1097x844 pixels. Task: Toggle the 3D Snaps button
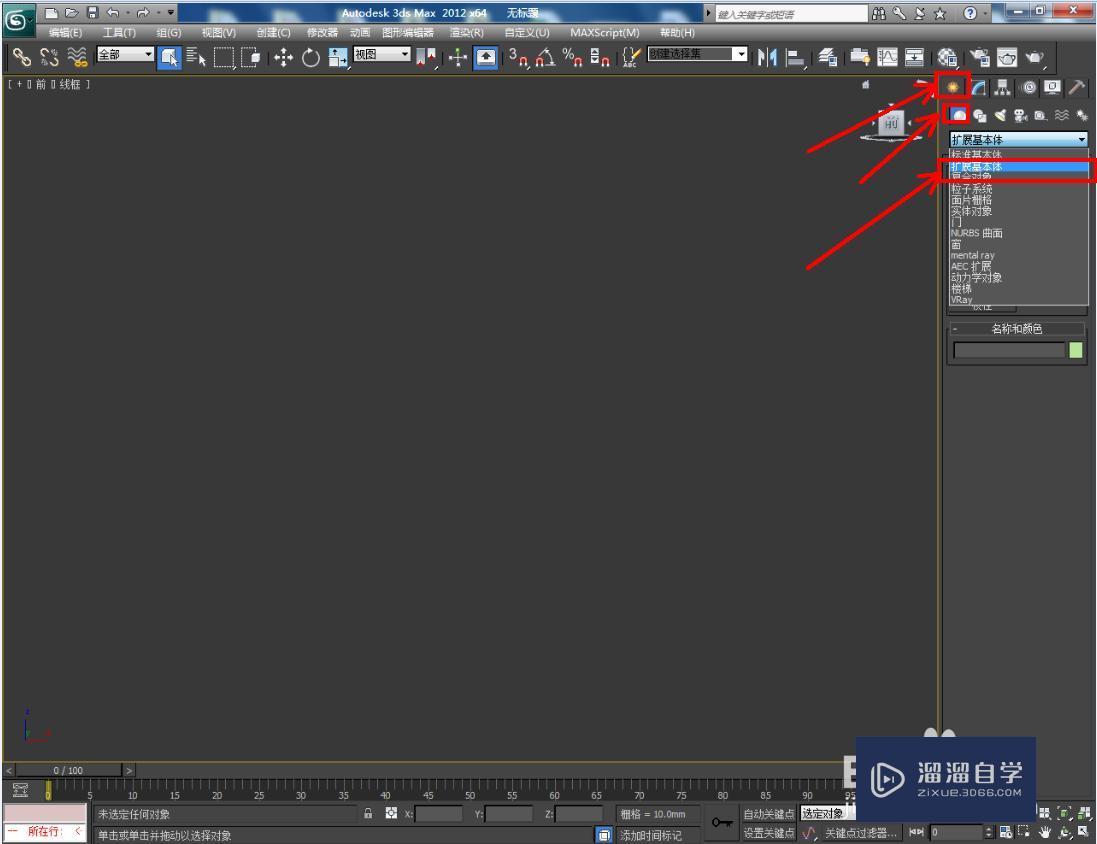(x=518, y=57)
